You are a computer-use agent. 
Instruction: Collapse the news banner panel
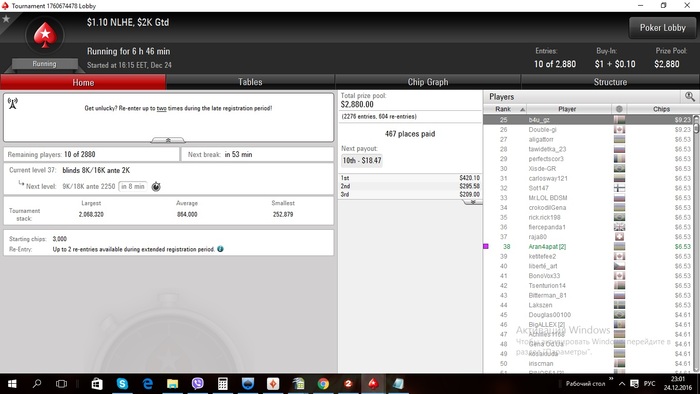168,140
